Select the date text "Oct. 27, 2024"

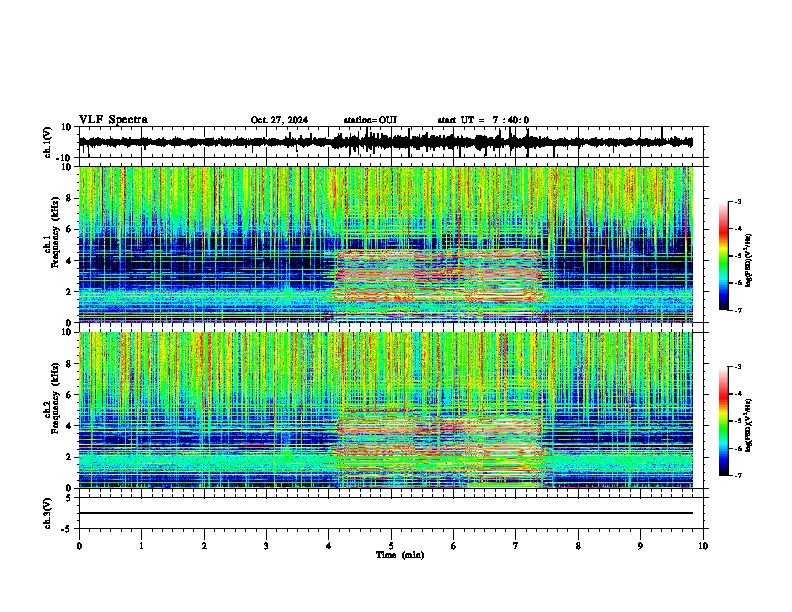(279, 120)
